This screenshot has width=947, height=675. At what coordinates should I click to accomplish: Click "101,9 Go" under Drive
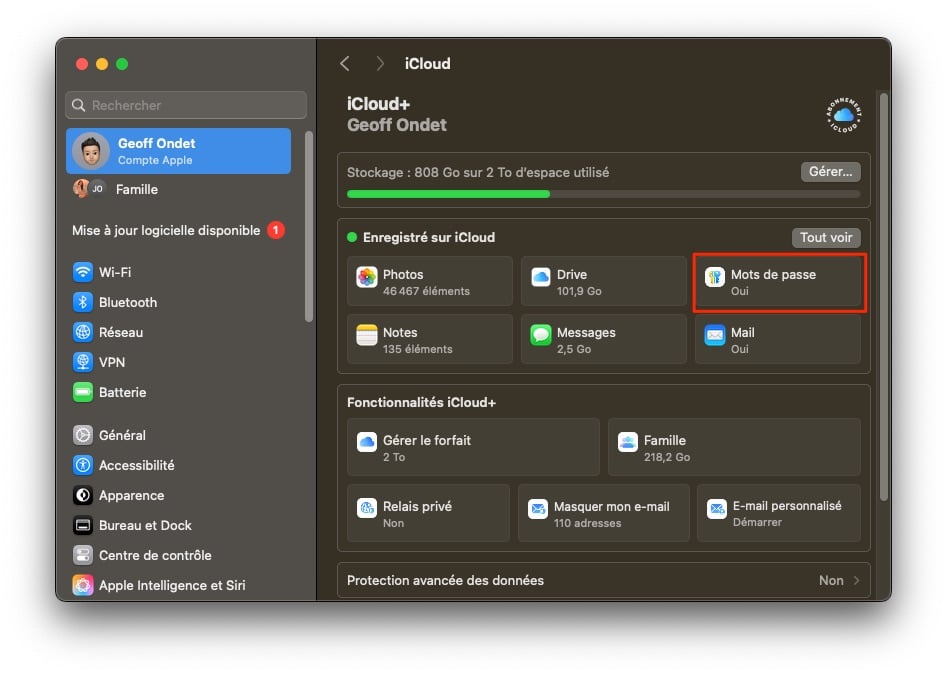point(579,291)
